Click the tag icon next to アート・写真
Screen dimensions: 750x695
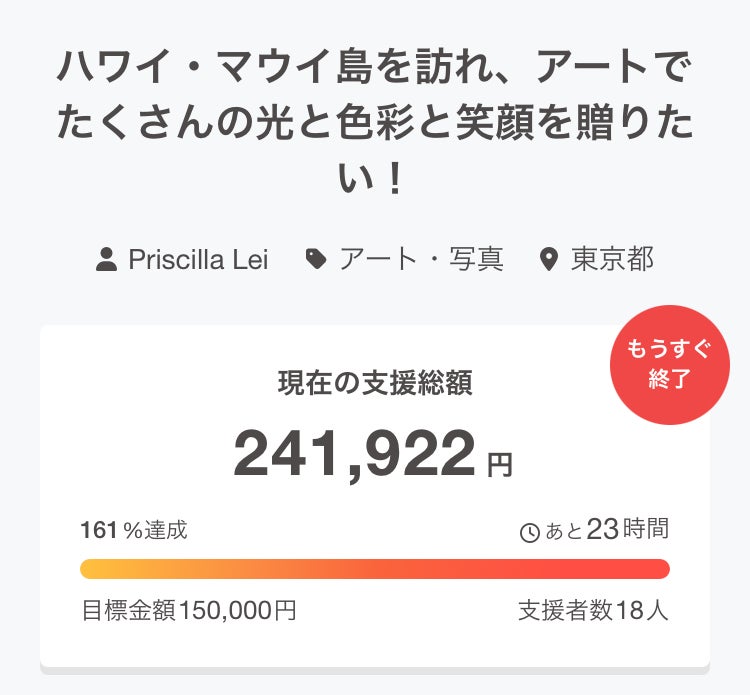[316, 260]
